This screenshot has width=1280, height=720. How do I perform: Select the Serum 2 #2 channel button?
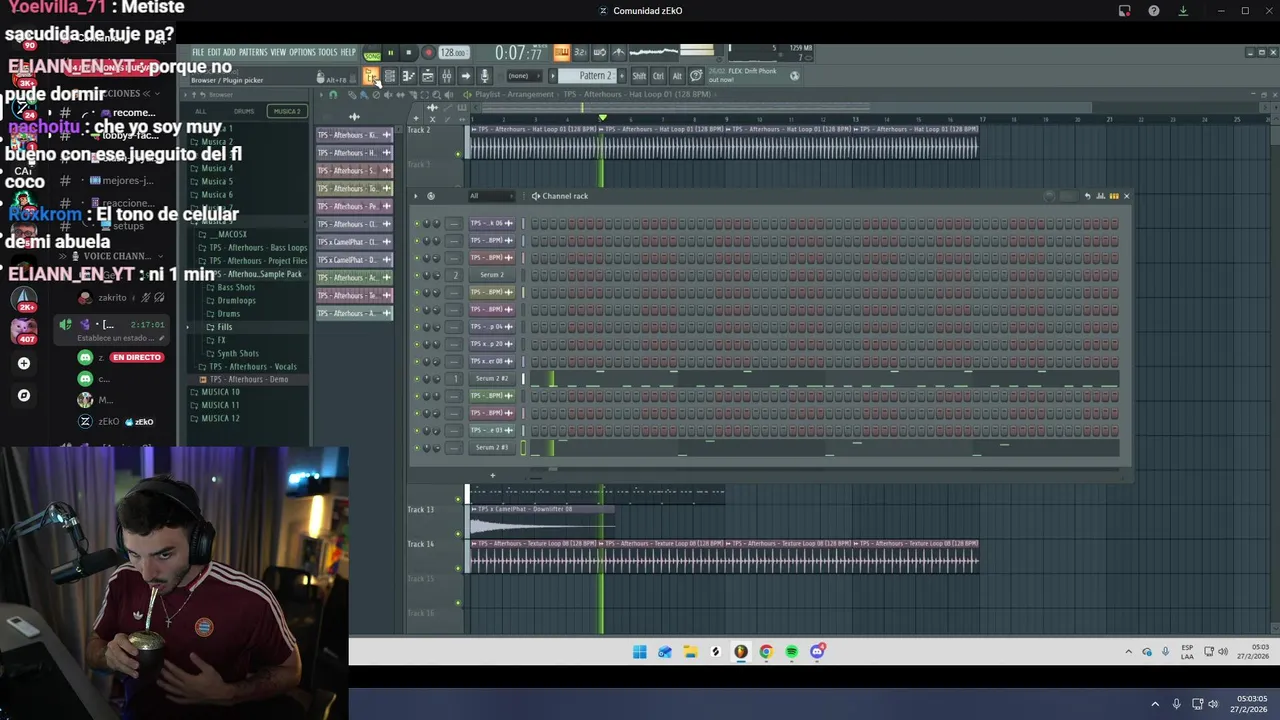(491, 379)
